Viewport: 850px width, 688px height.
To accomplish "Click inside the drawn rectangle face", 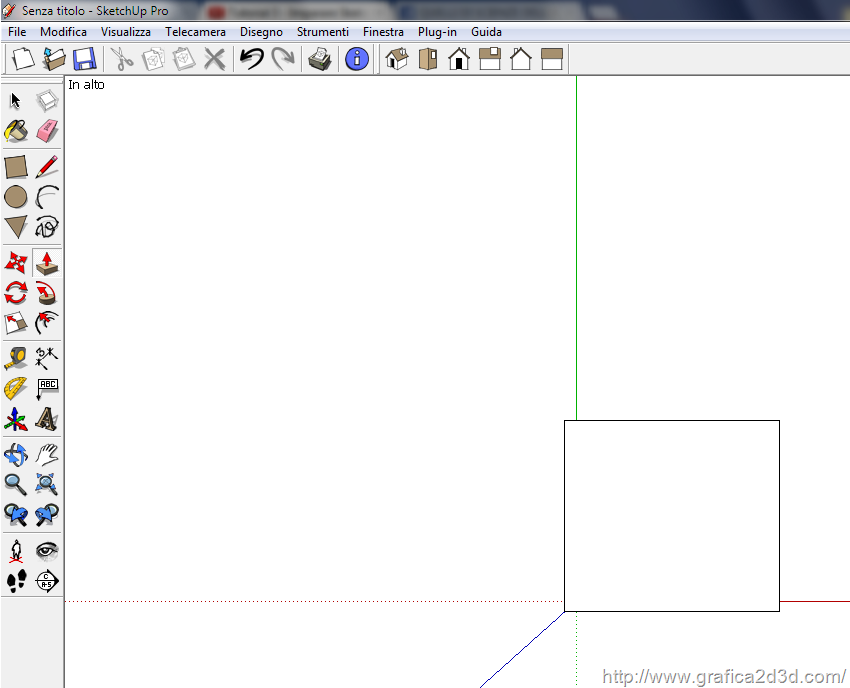I will tap(671, 516).
